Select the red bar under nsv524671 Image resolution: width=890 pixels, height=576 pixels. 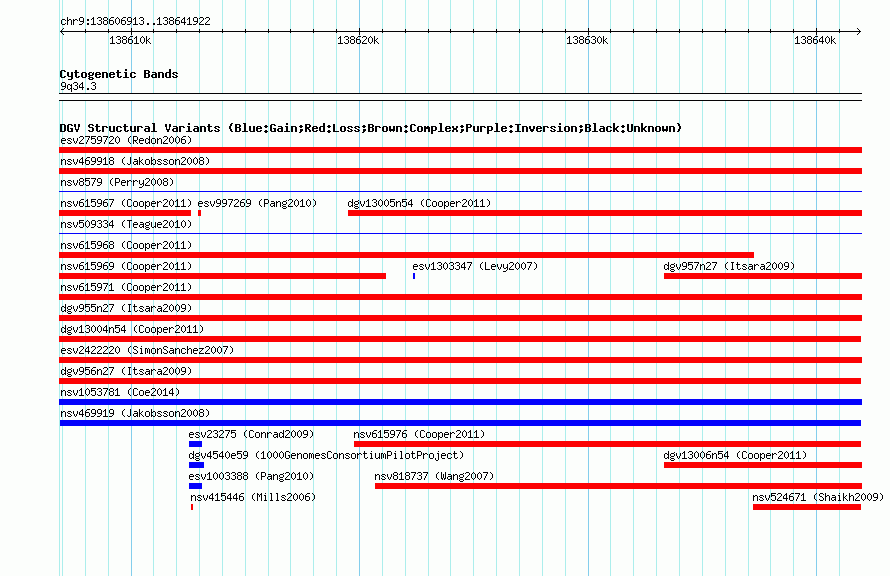coord(807,507)
